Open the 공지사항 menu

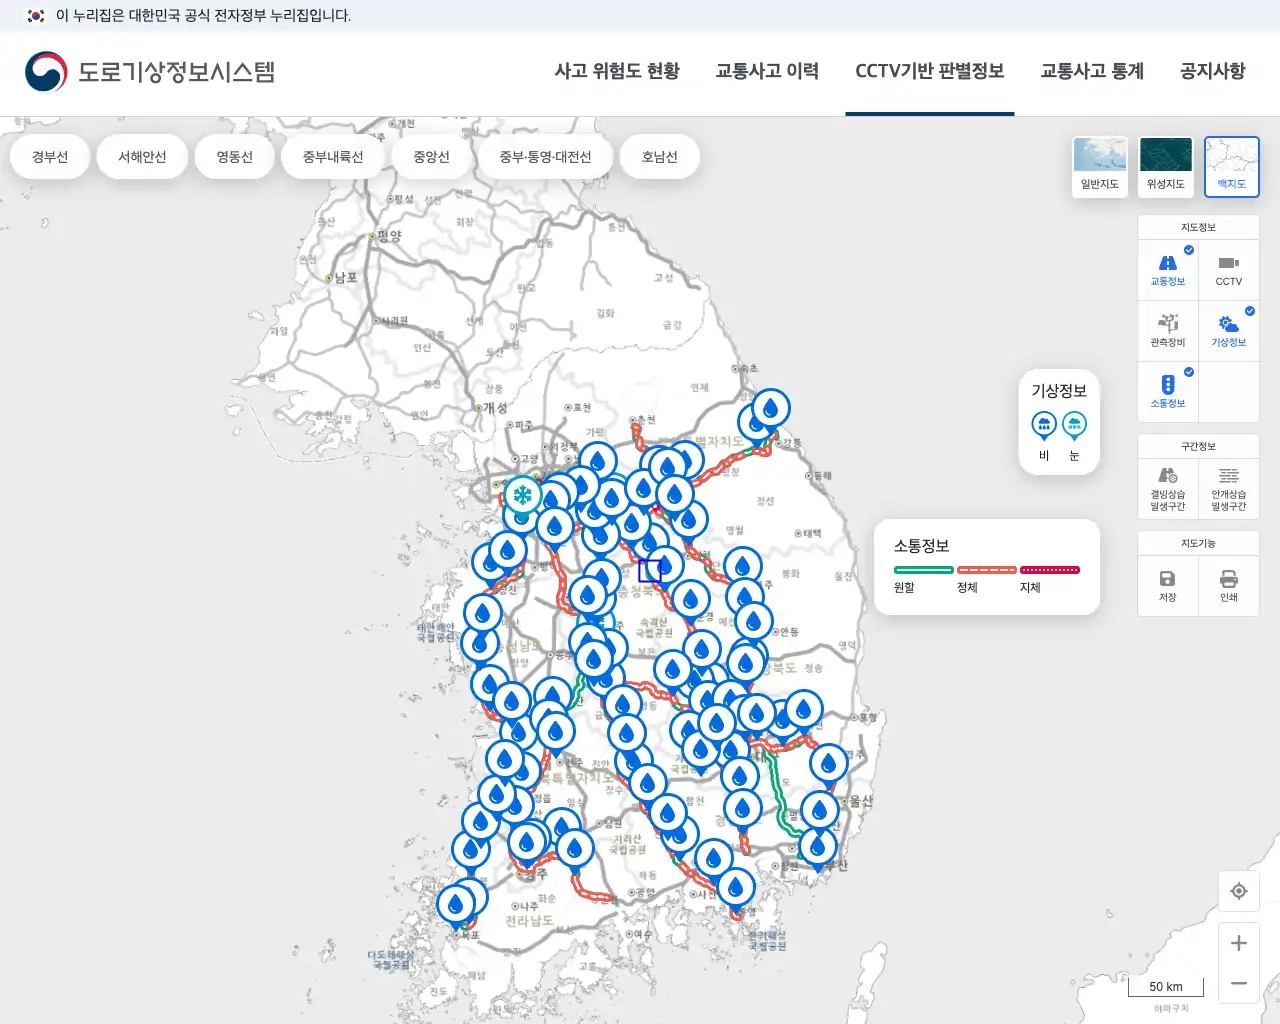[x=1212, y=71]
